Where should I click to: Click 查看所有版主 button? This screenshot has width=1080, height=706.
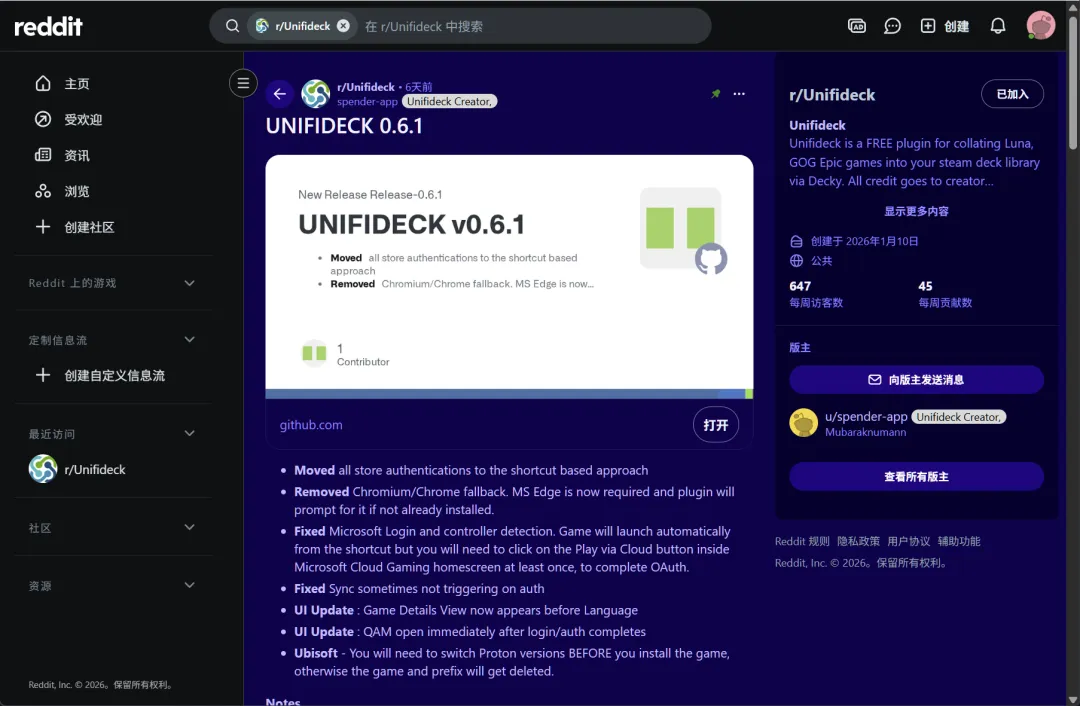pyautogui.click(x=916, y=477)
